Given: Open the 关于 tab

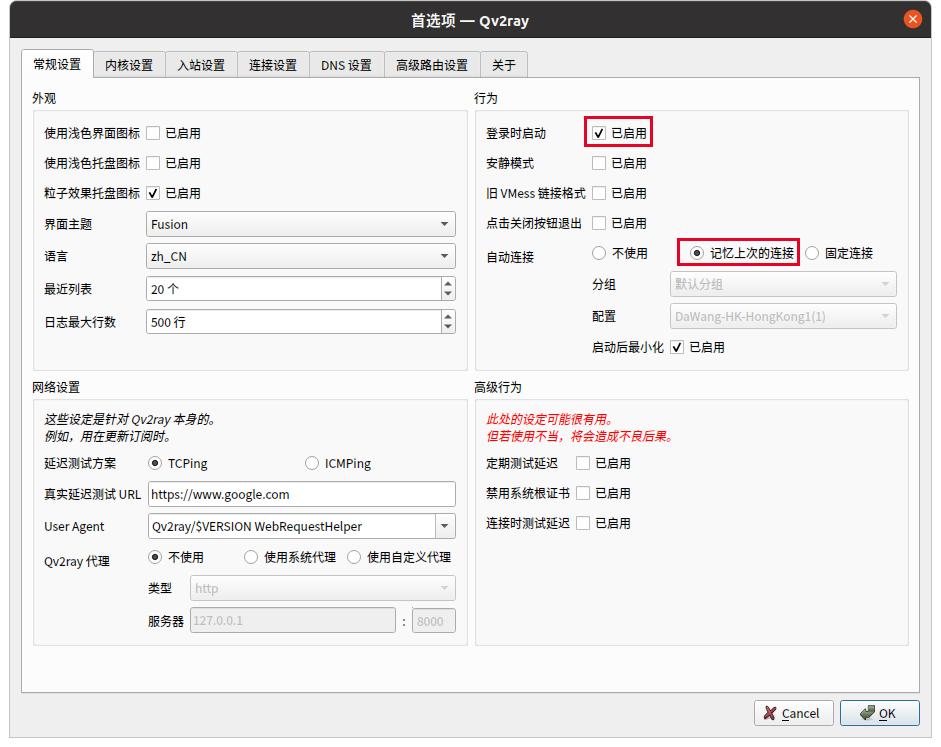Looking at the screenshot, I should (x=504, y=63).
